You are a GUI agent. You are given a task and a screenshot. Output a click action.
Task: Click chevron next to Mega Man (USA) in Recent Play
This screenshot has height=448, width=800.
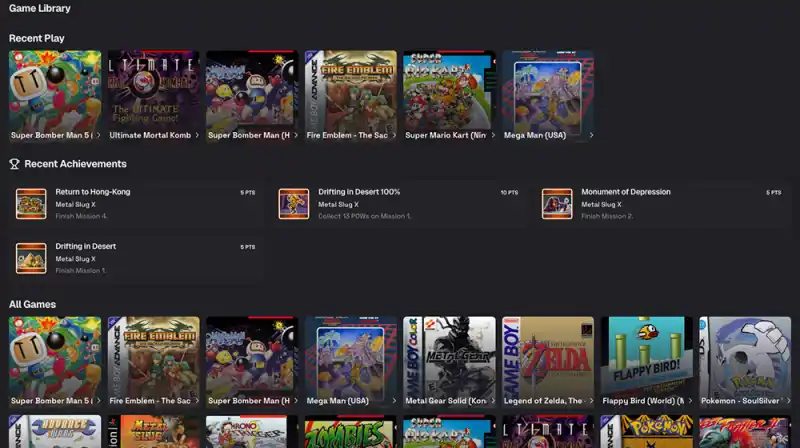pyautogui.click(x=591, y=135)
